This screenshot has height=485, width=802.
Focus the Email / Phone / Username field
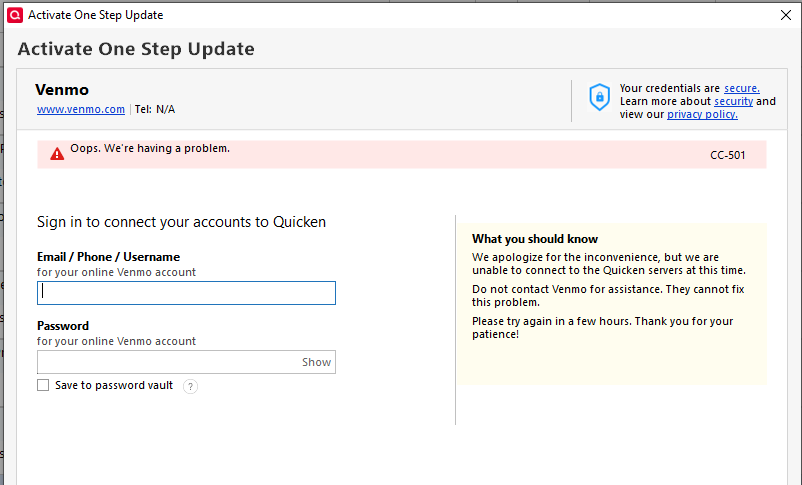tap(186, 293)
